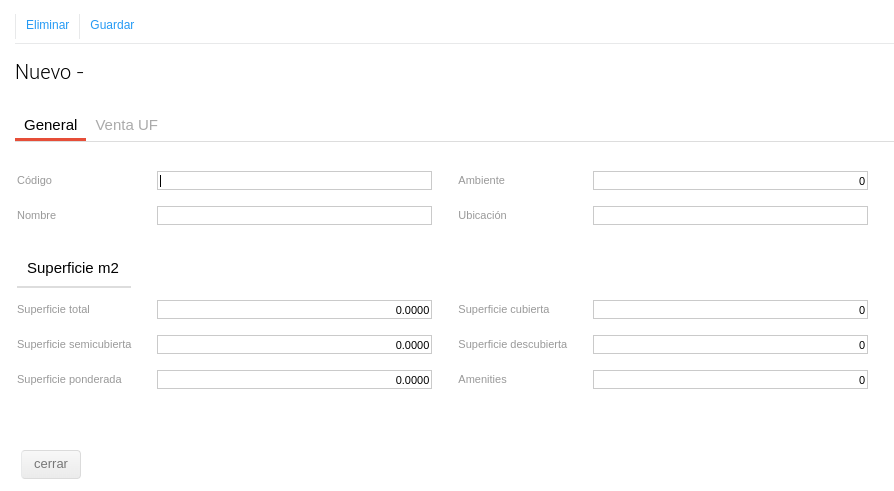Click the Superficie m2 section heading
Viewport: 894px width, 491px height.
click(x=73, y=268)
